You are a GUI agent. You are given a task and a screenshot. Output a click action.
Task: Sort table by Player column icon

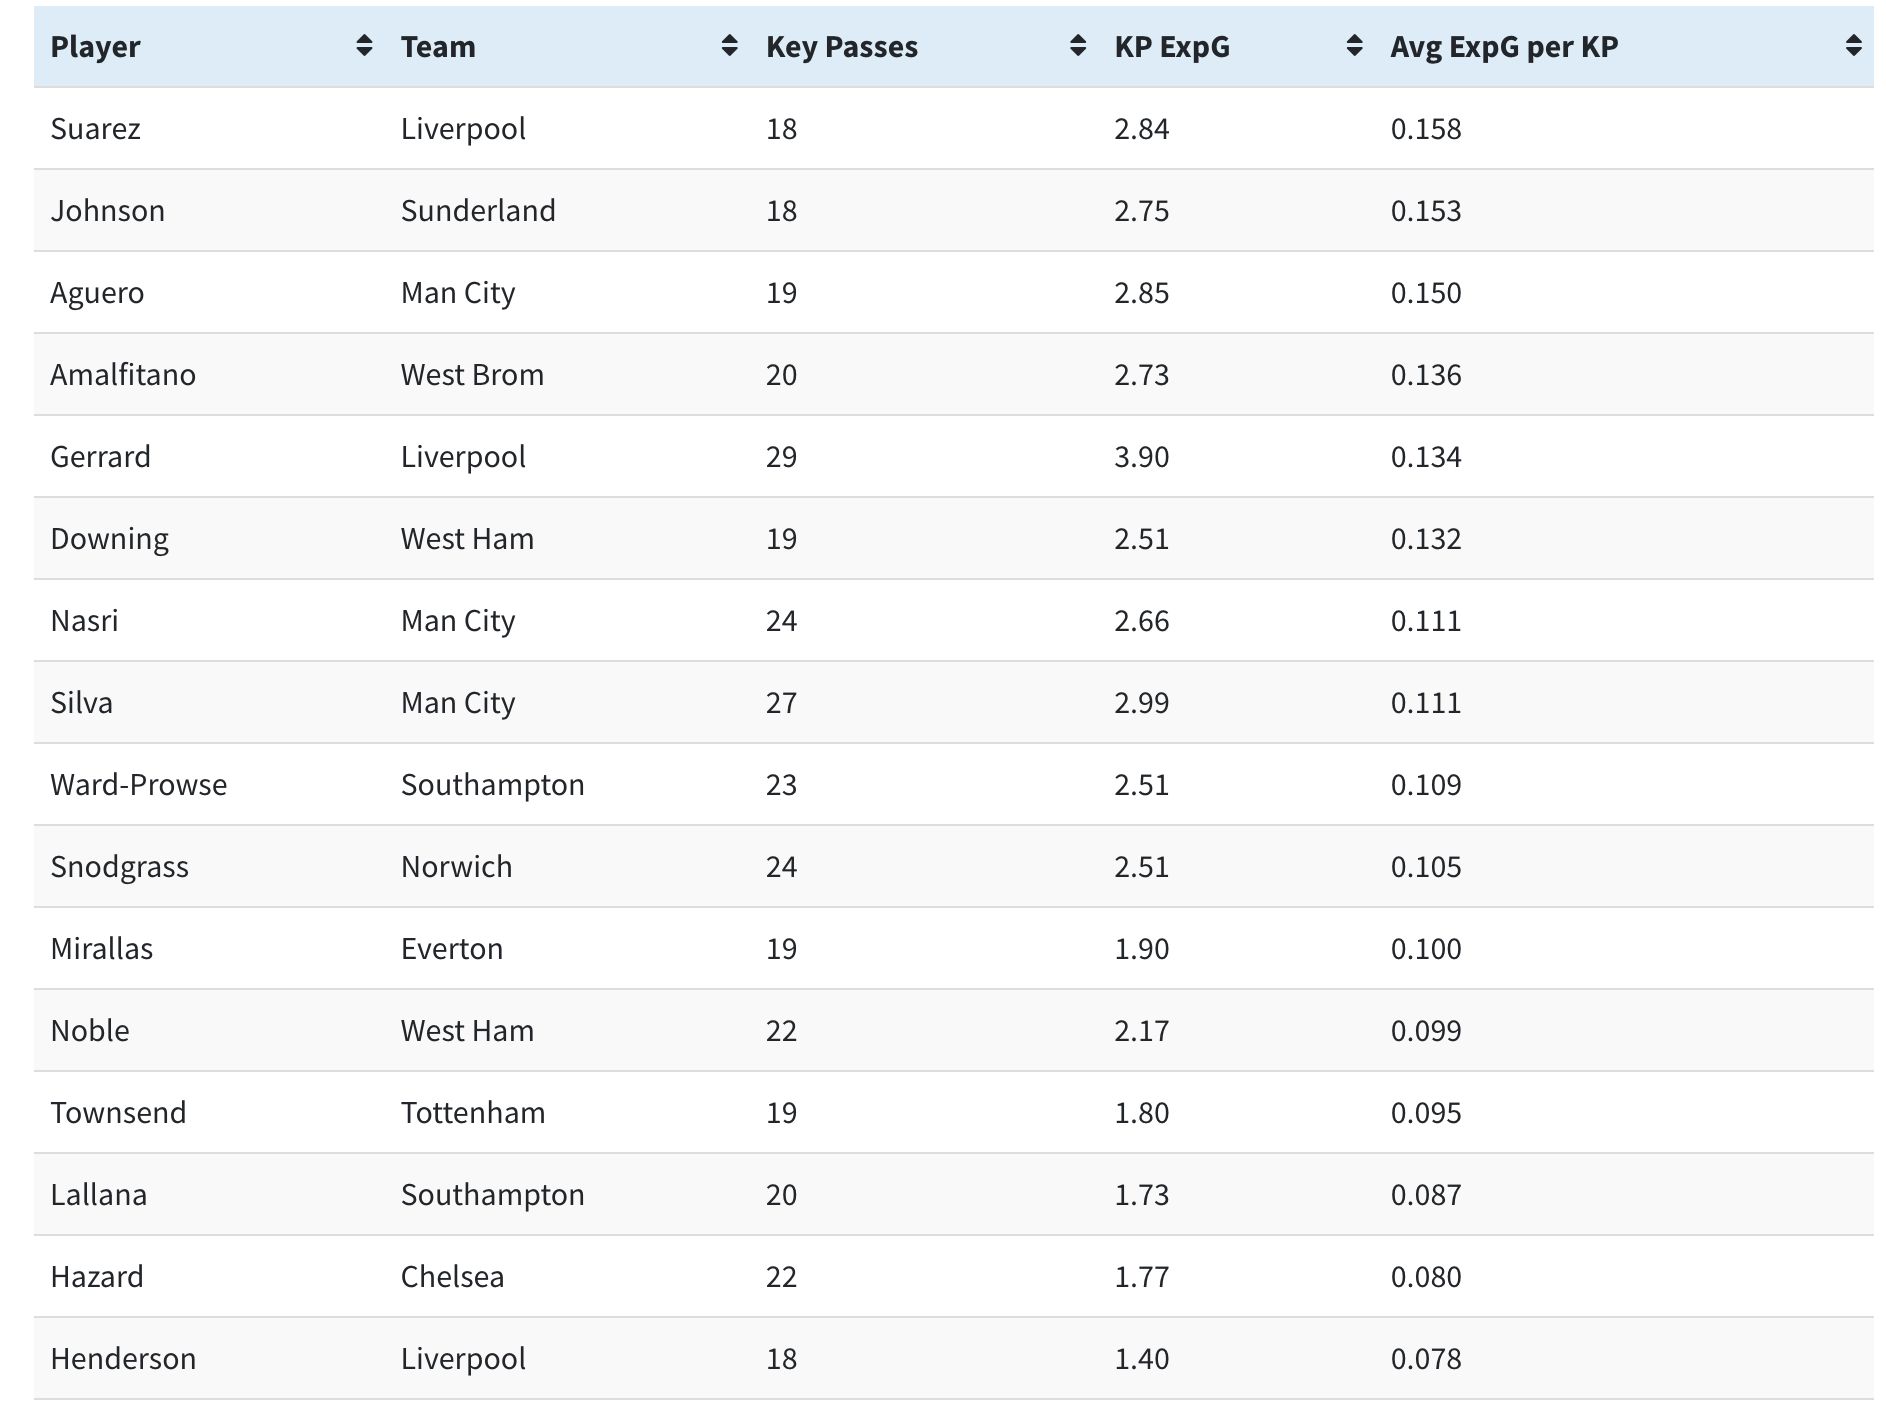(364, 46)
